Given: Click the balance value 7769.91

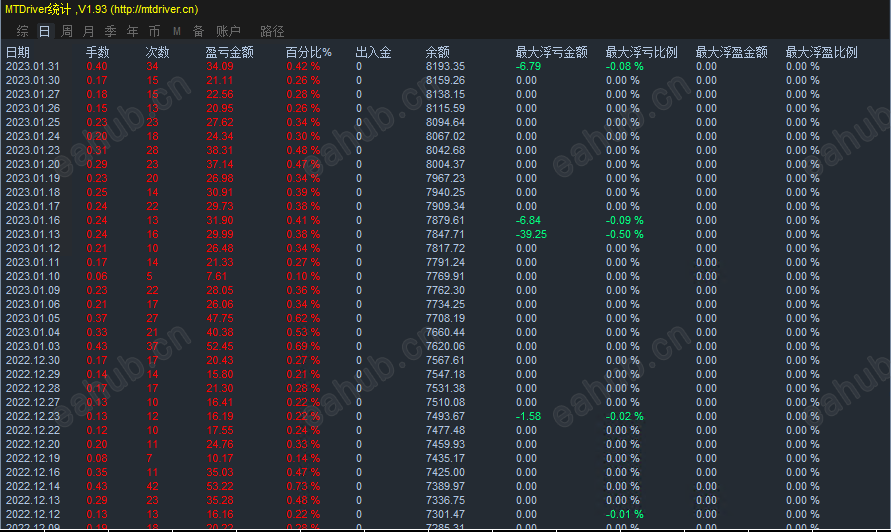Looking at the screenshot, I should tap(445, 276).
